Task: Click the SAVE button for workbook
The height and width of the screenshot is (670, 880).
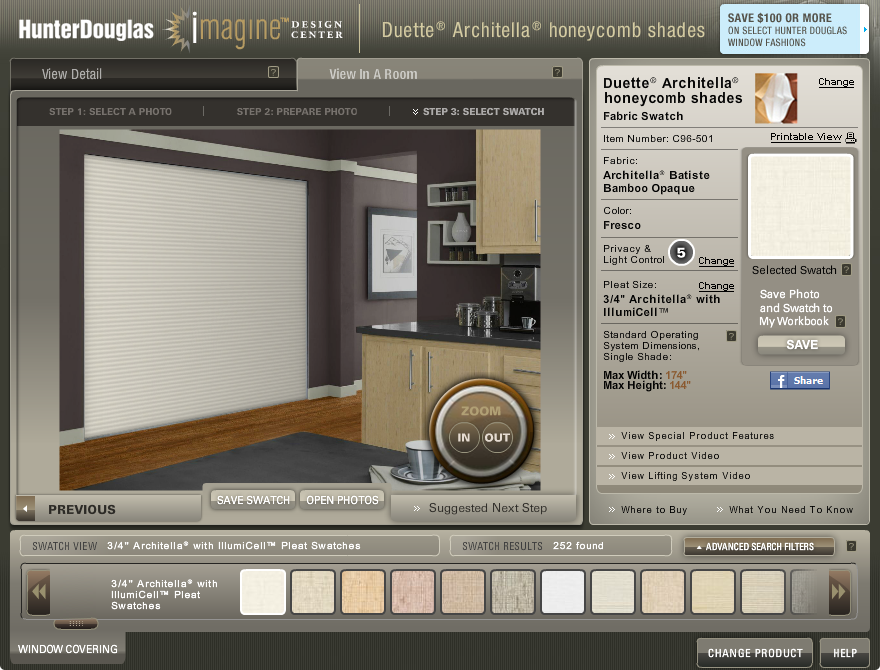Action: pyautogui.click(x=801, y=345)
